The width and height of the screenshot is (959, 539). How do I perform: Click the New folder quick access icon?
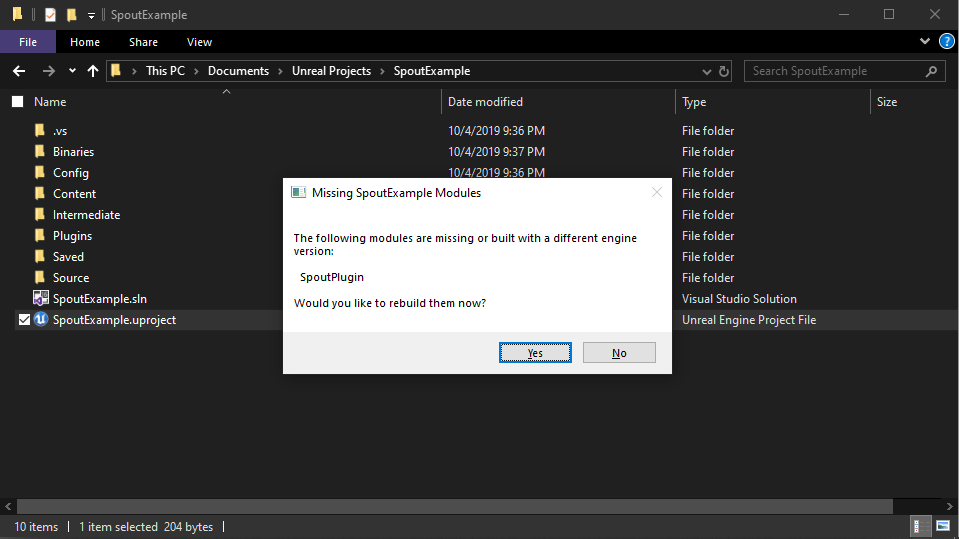pos(72,14)
